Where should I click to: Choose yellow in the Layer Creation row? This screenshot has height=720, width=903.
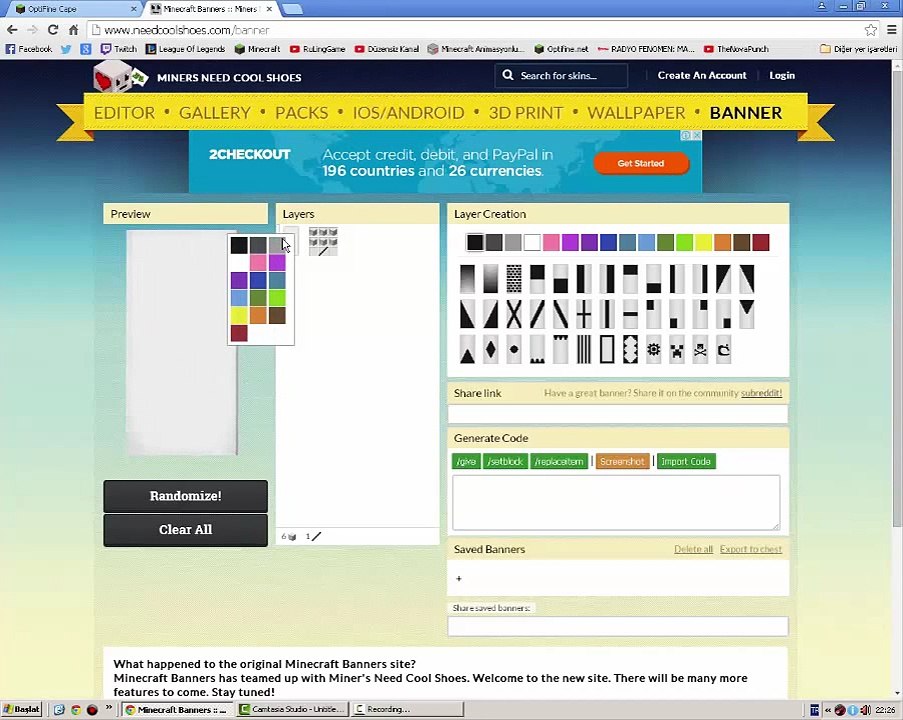click(x=703, y=242)
